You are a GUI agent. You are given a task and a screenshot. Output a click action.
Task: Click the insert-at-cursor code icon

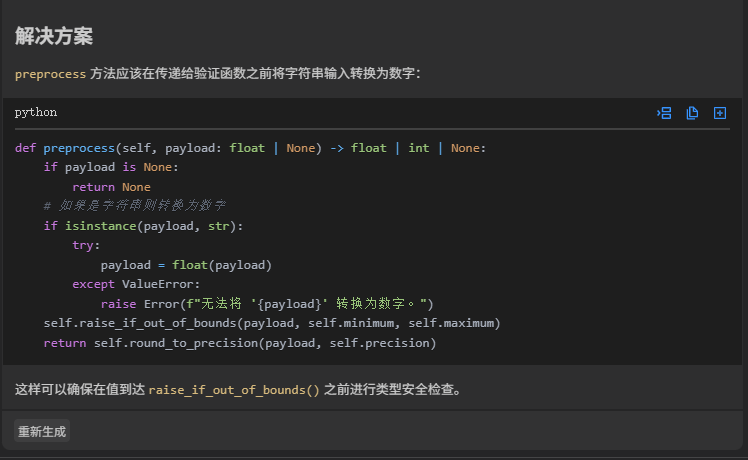(x=664, y=113)
